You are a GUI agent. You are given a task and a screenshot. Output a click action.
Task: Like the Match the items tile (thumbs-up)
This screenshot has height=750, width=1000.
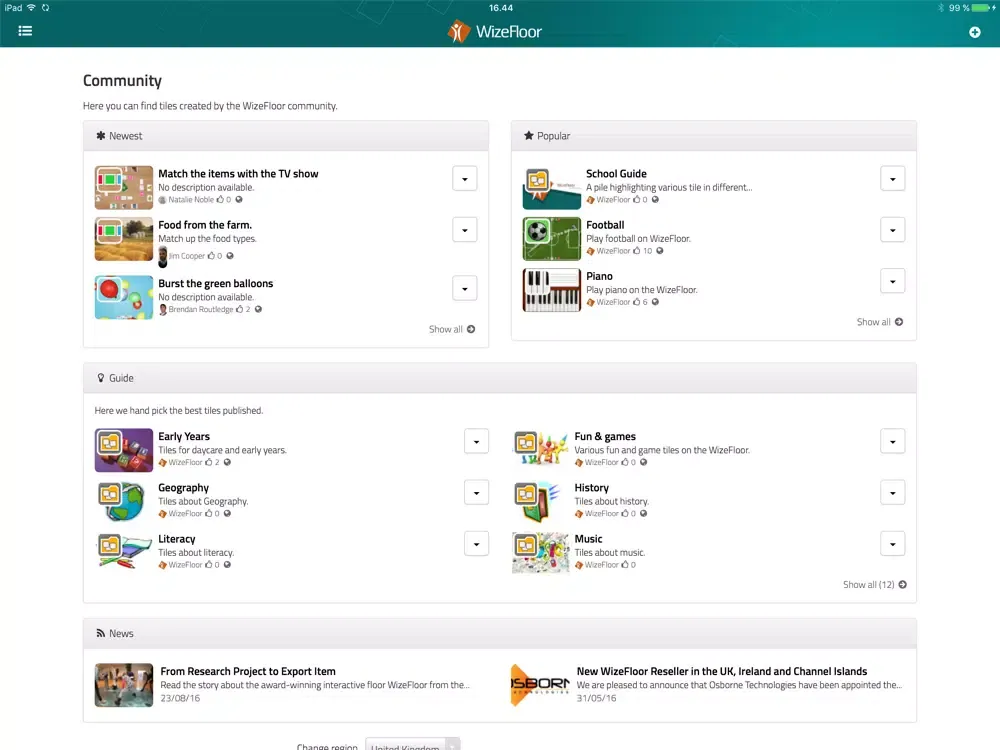(220, 200)
